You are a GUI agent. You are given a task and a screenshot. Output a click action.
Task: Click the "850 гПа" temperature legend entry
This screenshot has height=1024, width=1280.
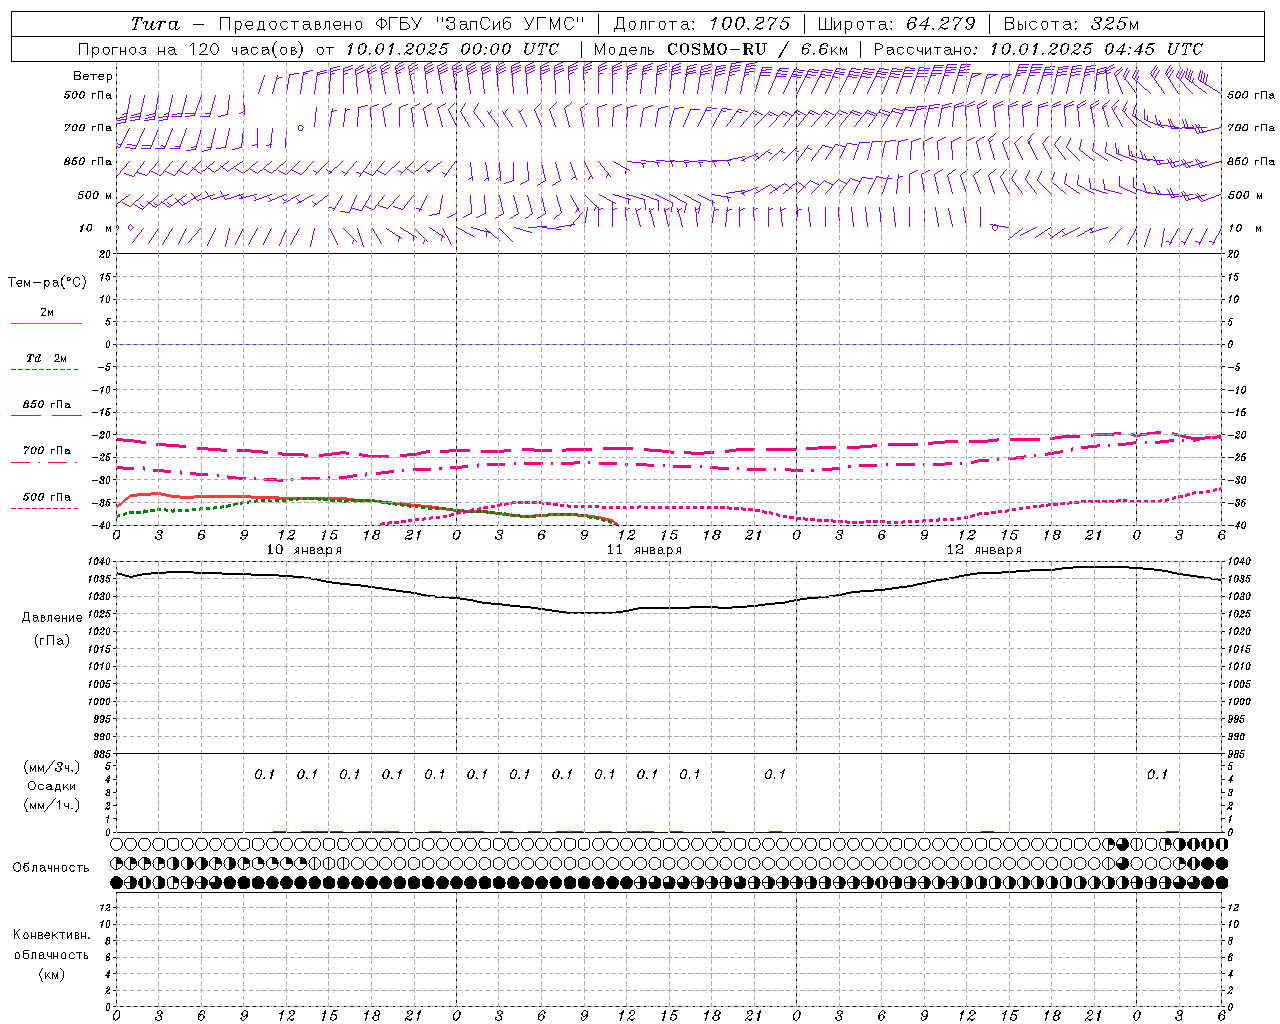(x=47, y=405)
